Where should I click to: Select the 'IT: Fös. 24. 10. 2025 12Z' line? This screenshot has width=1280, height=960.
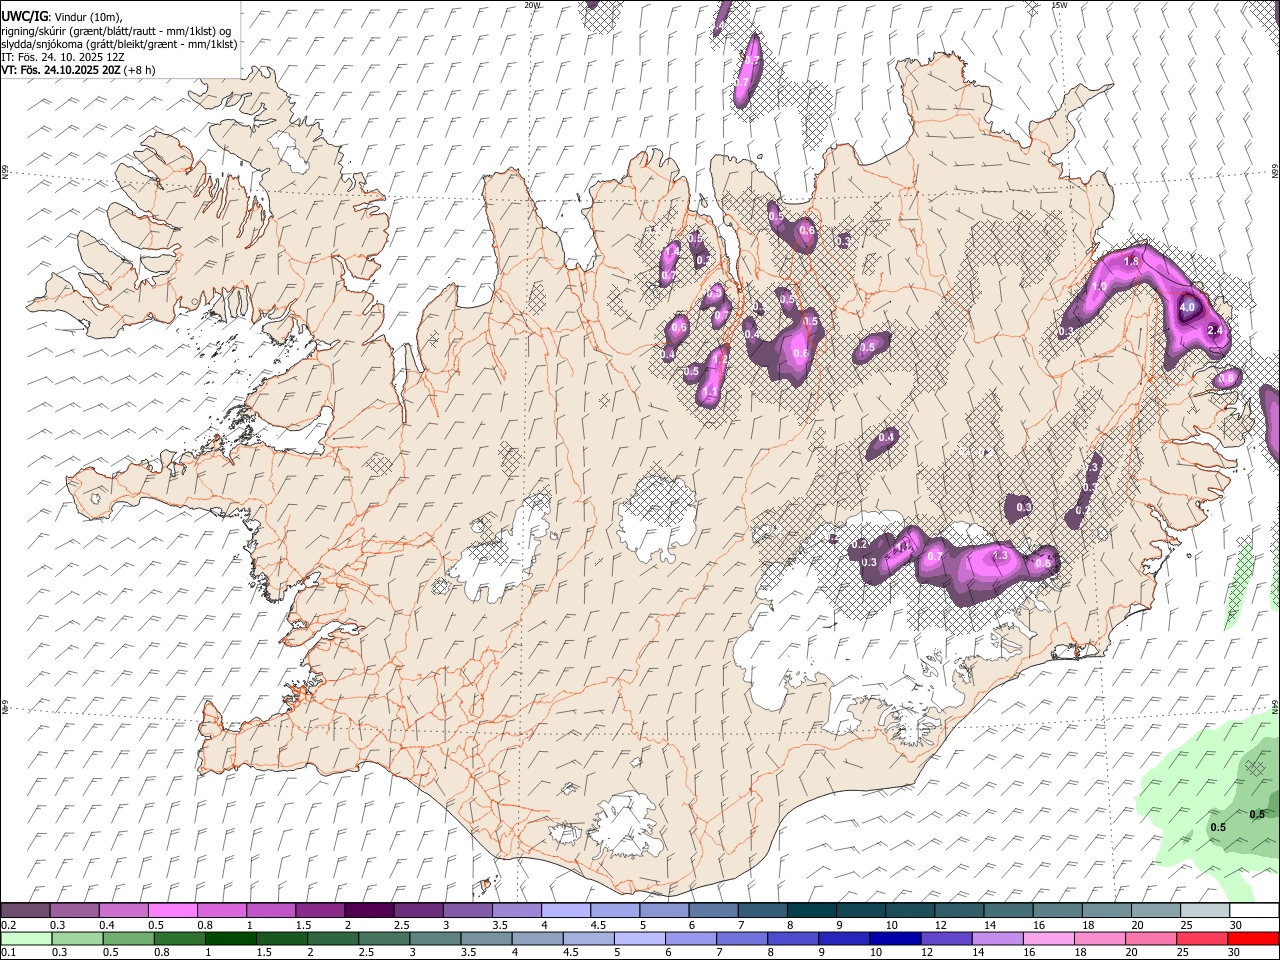(63, 57)
